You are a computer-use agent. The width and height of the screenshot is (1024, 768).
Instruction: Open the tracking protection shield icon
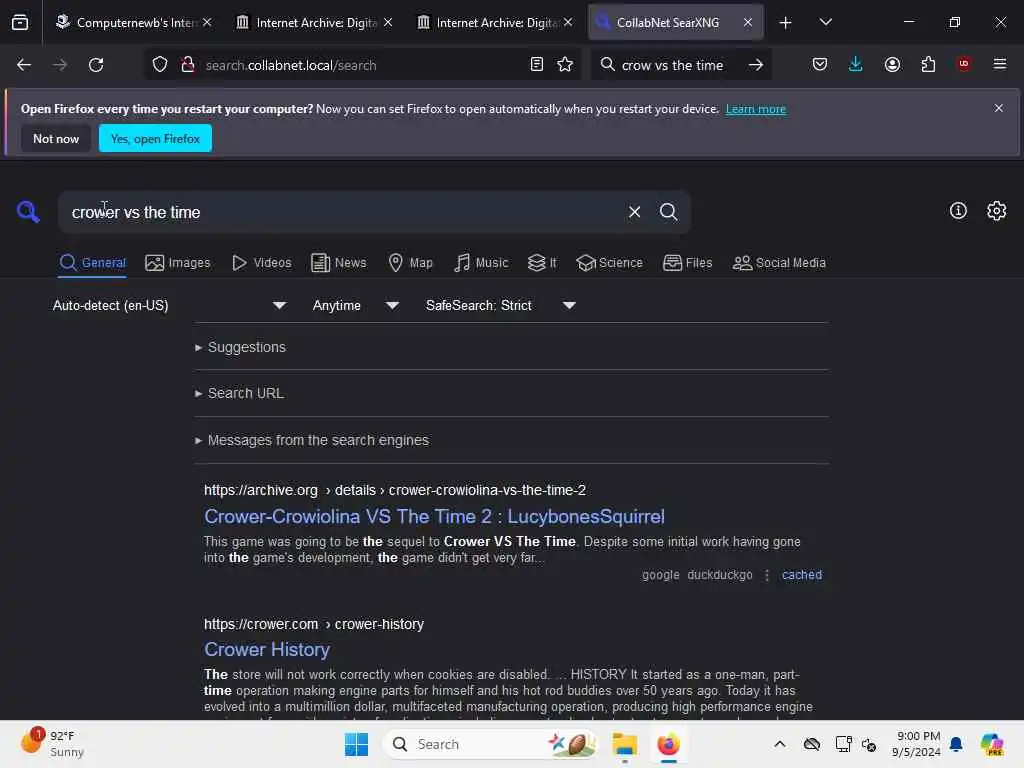[160, 65]
